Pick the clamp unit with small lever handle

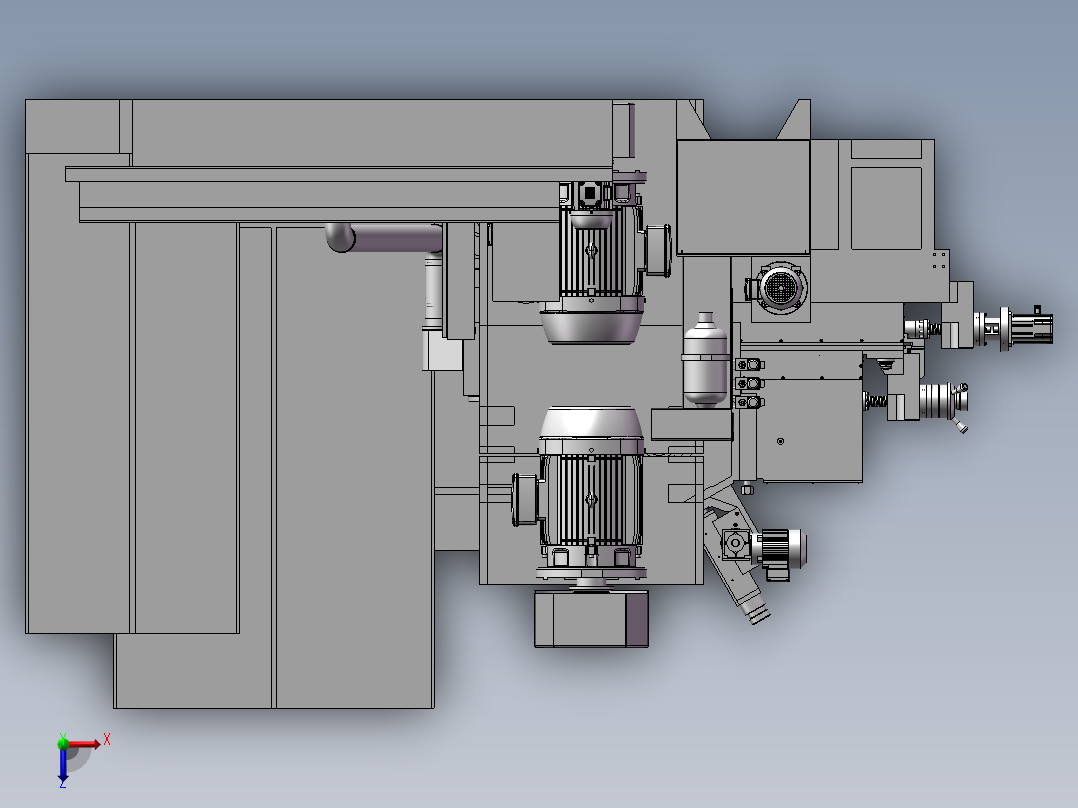[x=944, y=403]
